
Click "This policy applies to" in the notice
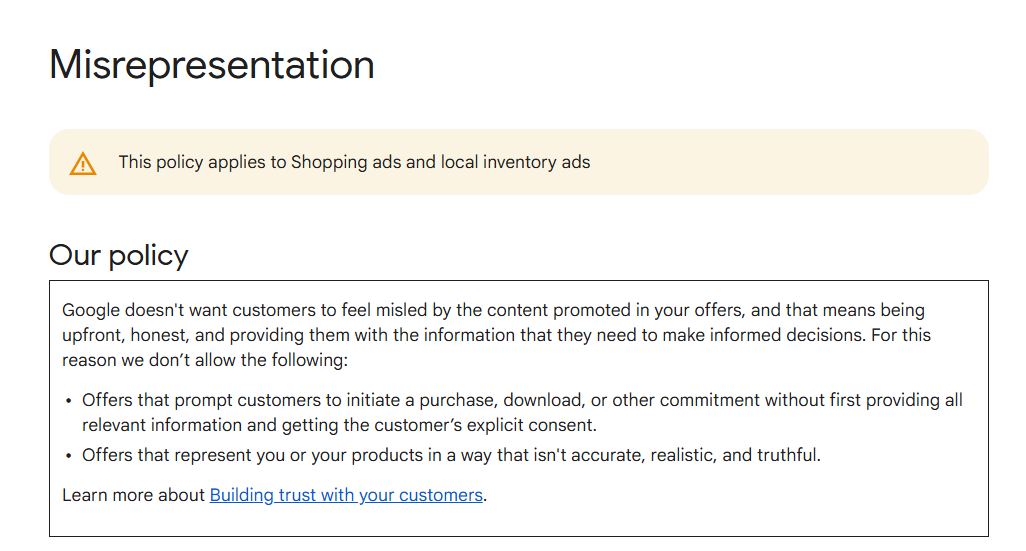203,162
